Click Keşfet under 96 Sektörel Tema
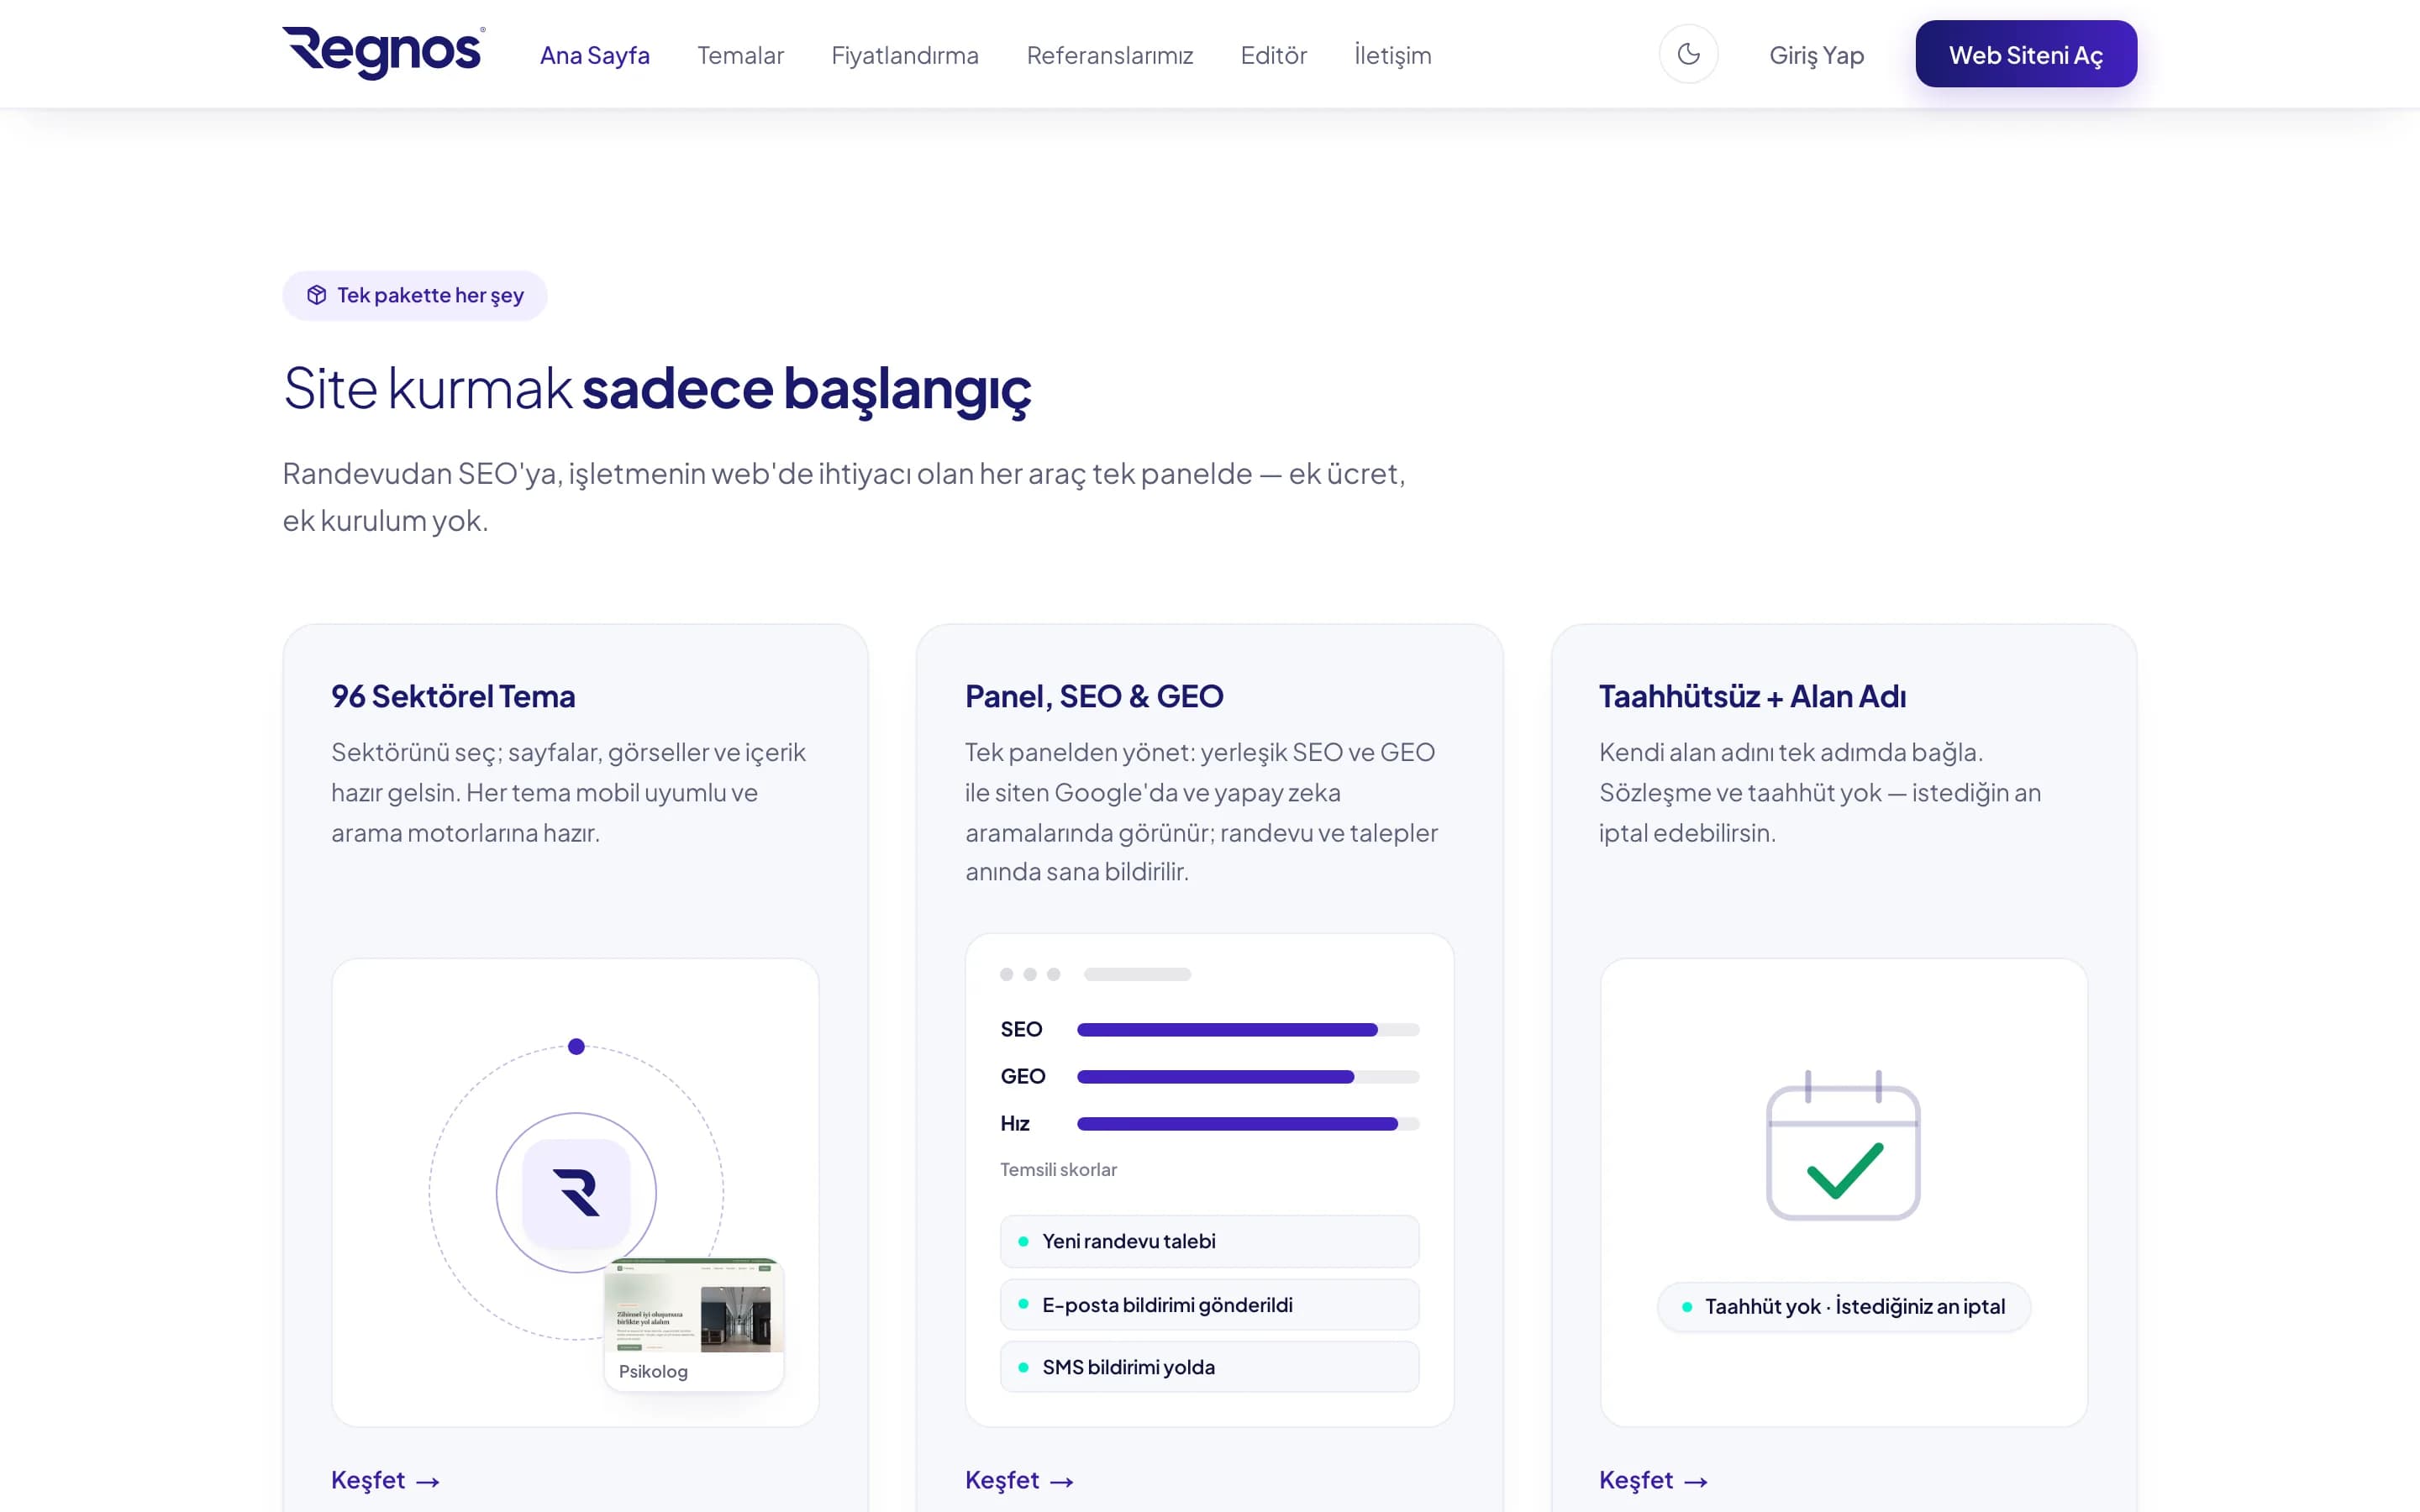This screenshot has width=2420, height=1512. point(385,1480)
